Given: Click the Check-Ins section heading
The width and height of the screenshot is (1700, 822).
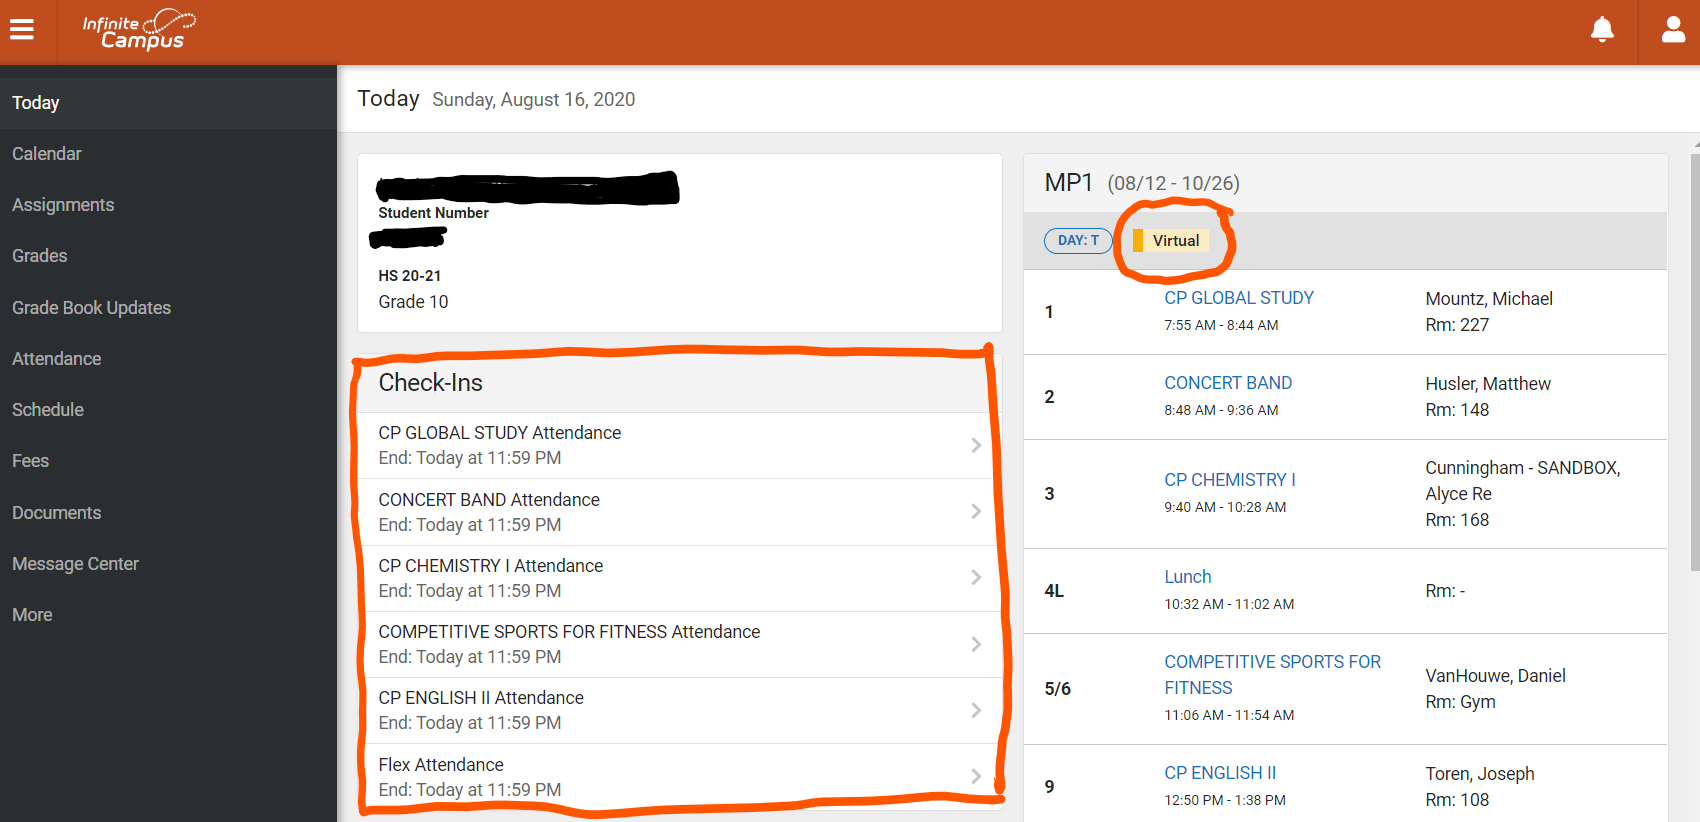Looking at the screenshot, I should coord(430,383).
